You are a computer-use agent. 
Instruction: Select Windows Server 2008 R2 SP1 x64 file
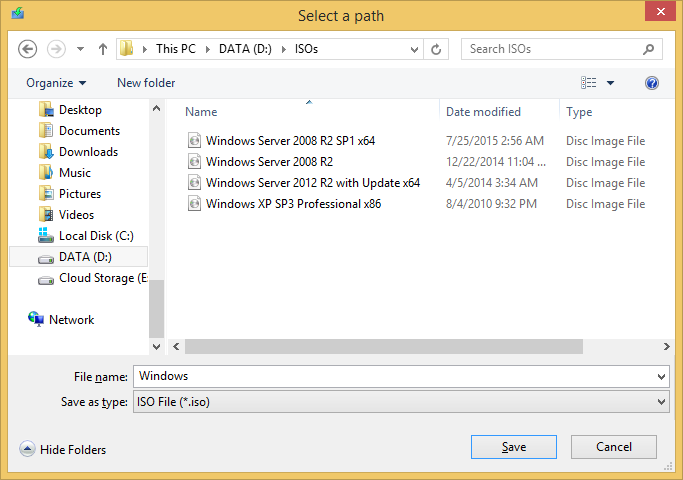tap(290, 141)
